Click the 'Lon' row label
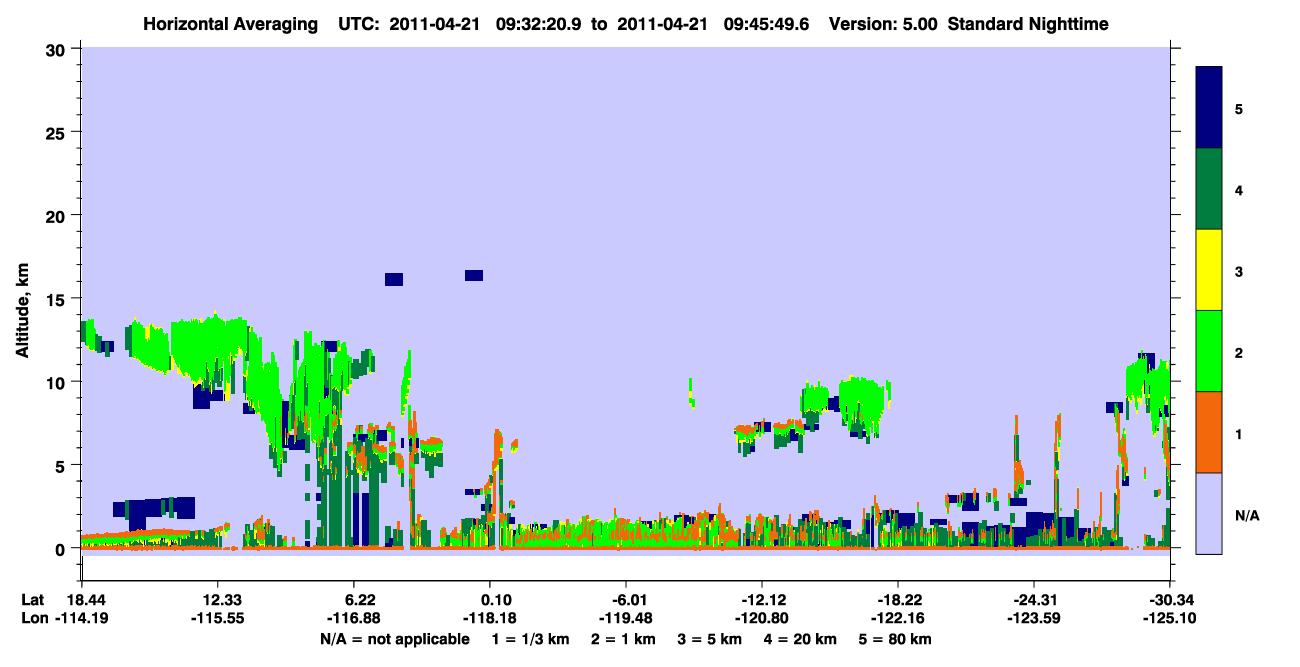Screen dimensions: 1300x667 click(33, 618)
